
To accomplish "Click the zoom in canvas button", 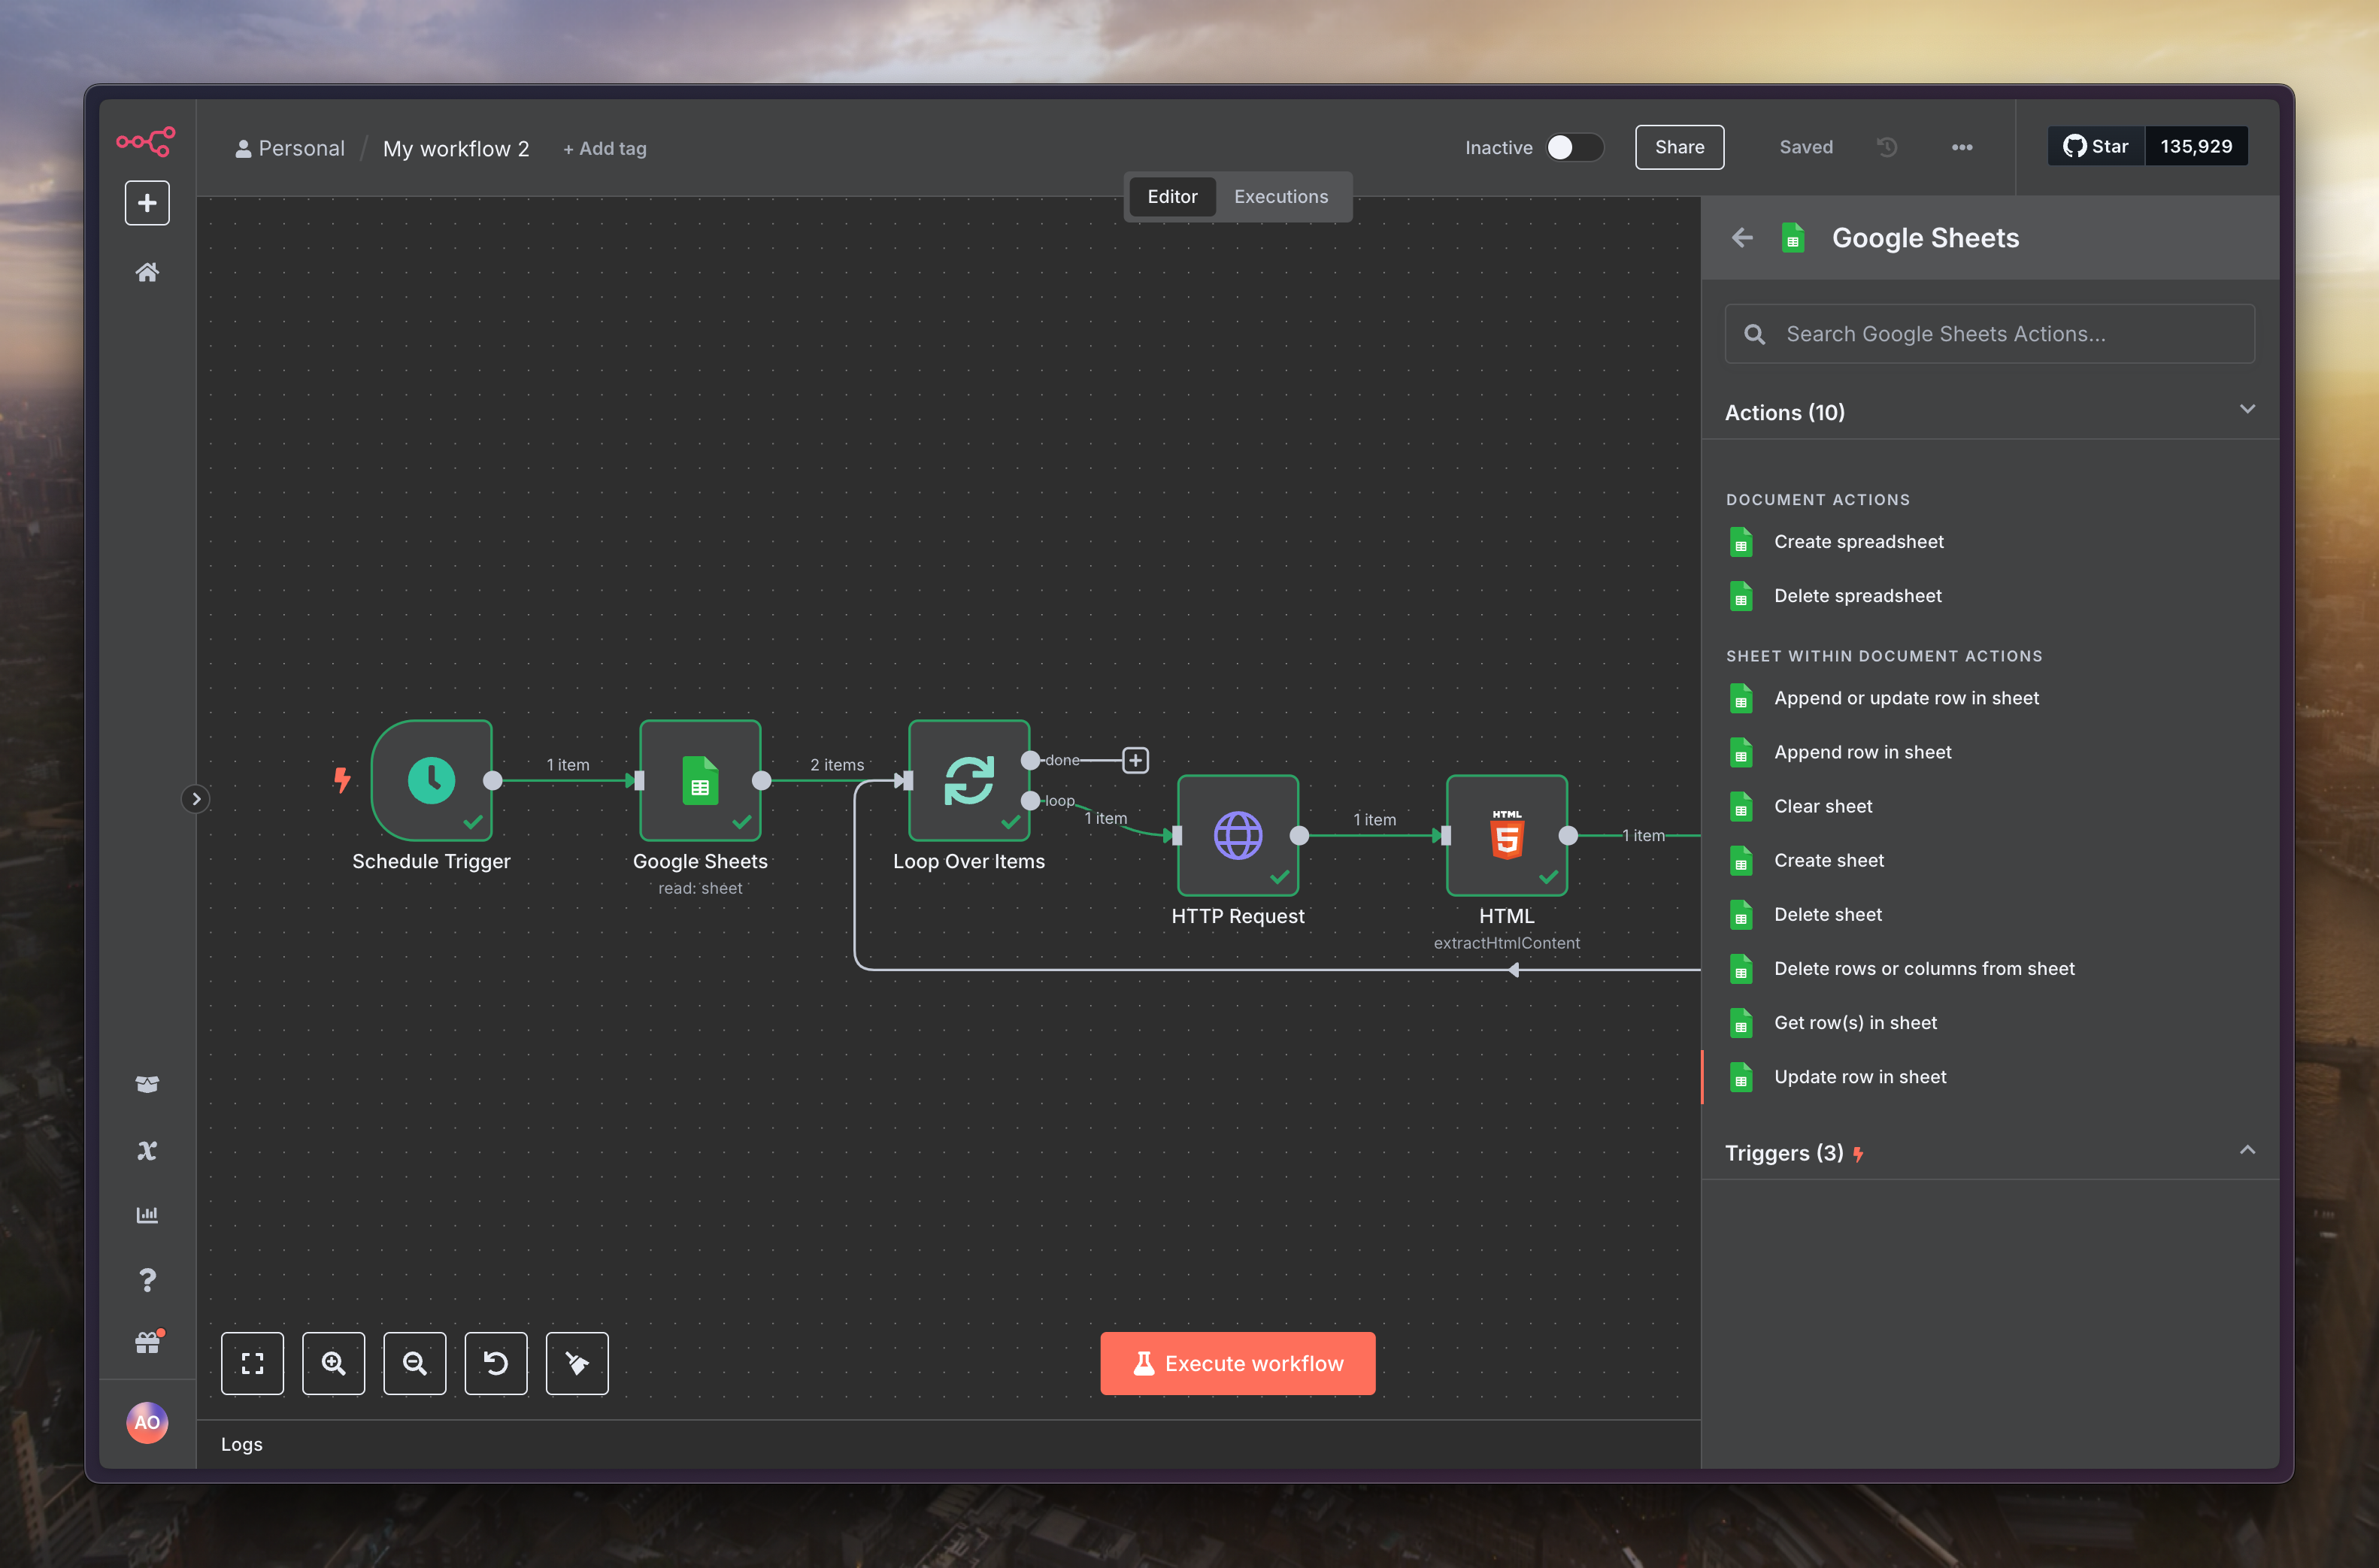I will coord(333,1363).
